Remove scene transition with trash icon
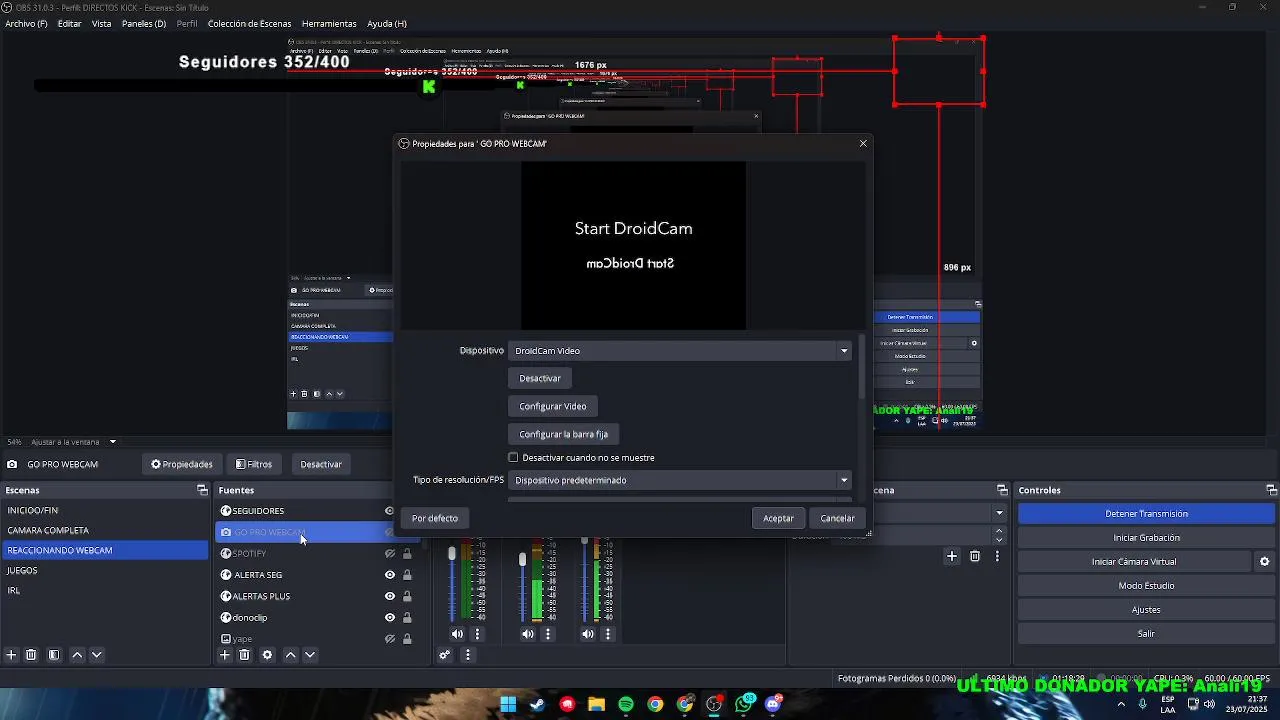The image size is (1280, 720). [975, 556]
